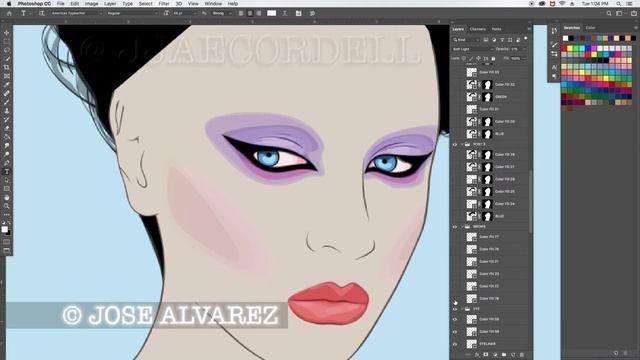Right align the text
Screen dimensions: 640x360
pyautogui.click(x=259, y=13)
